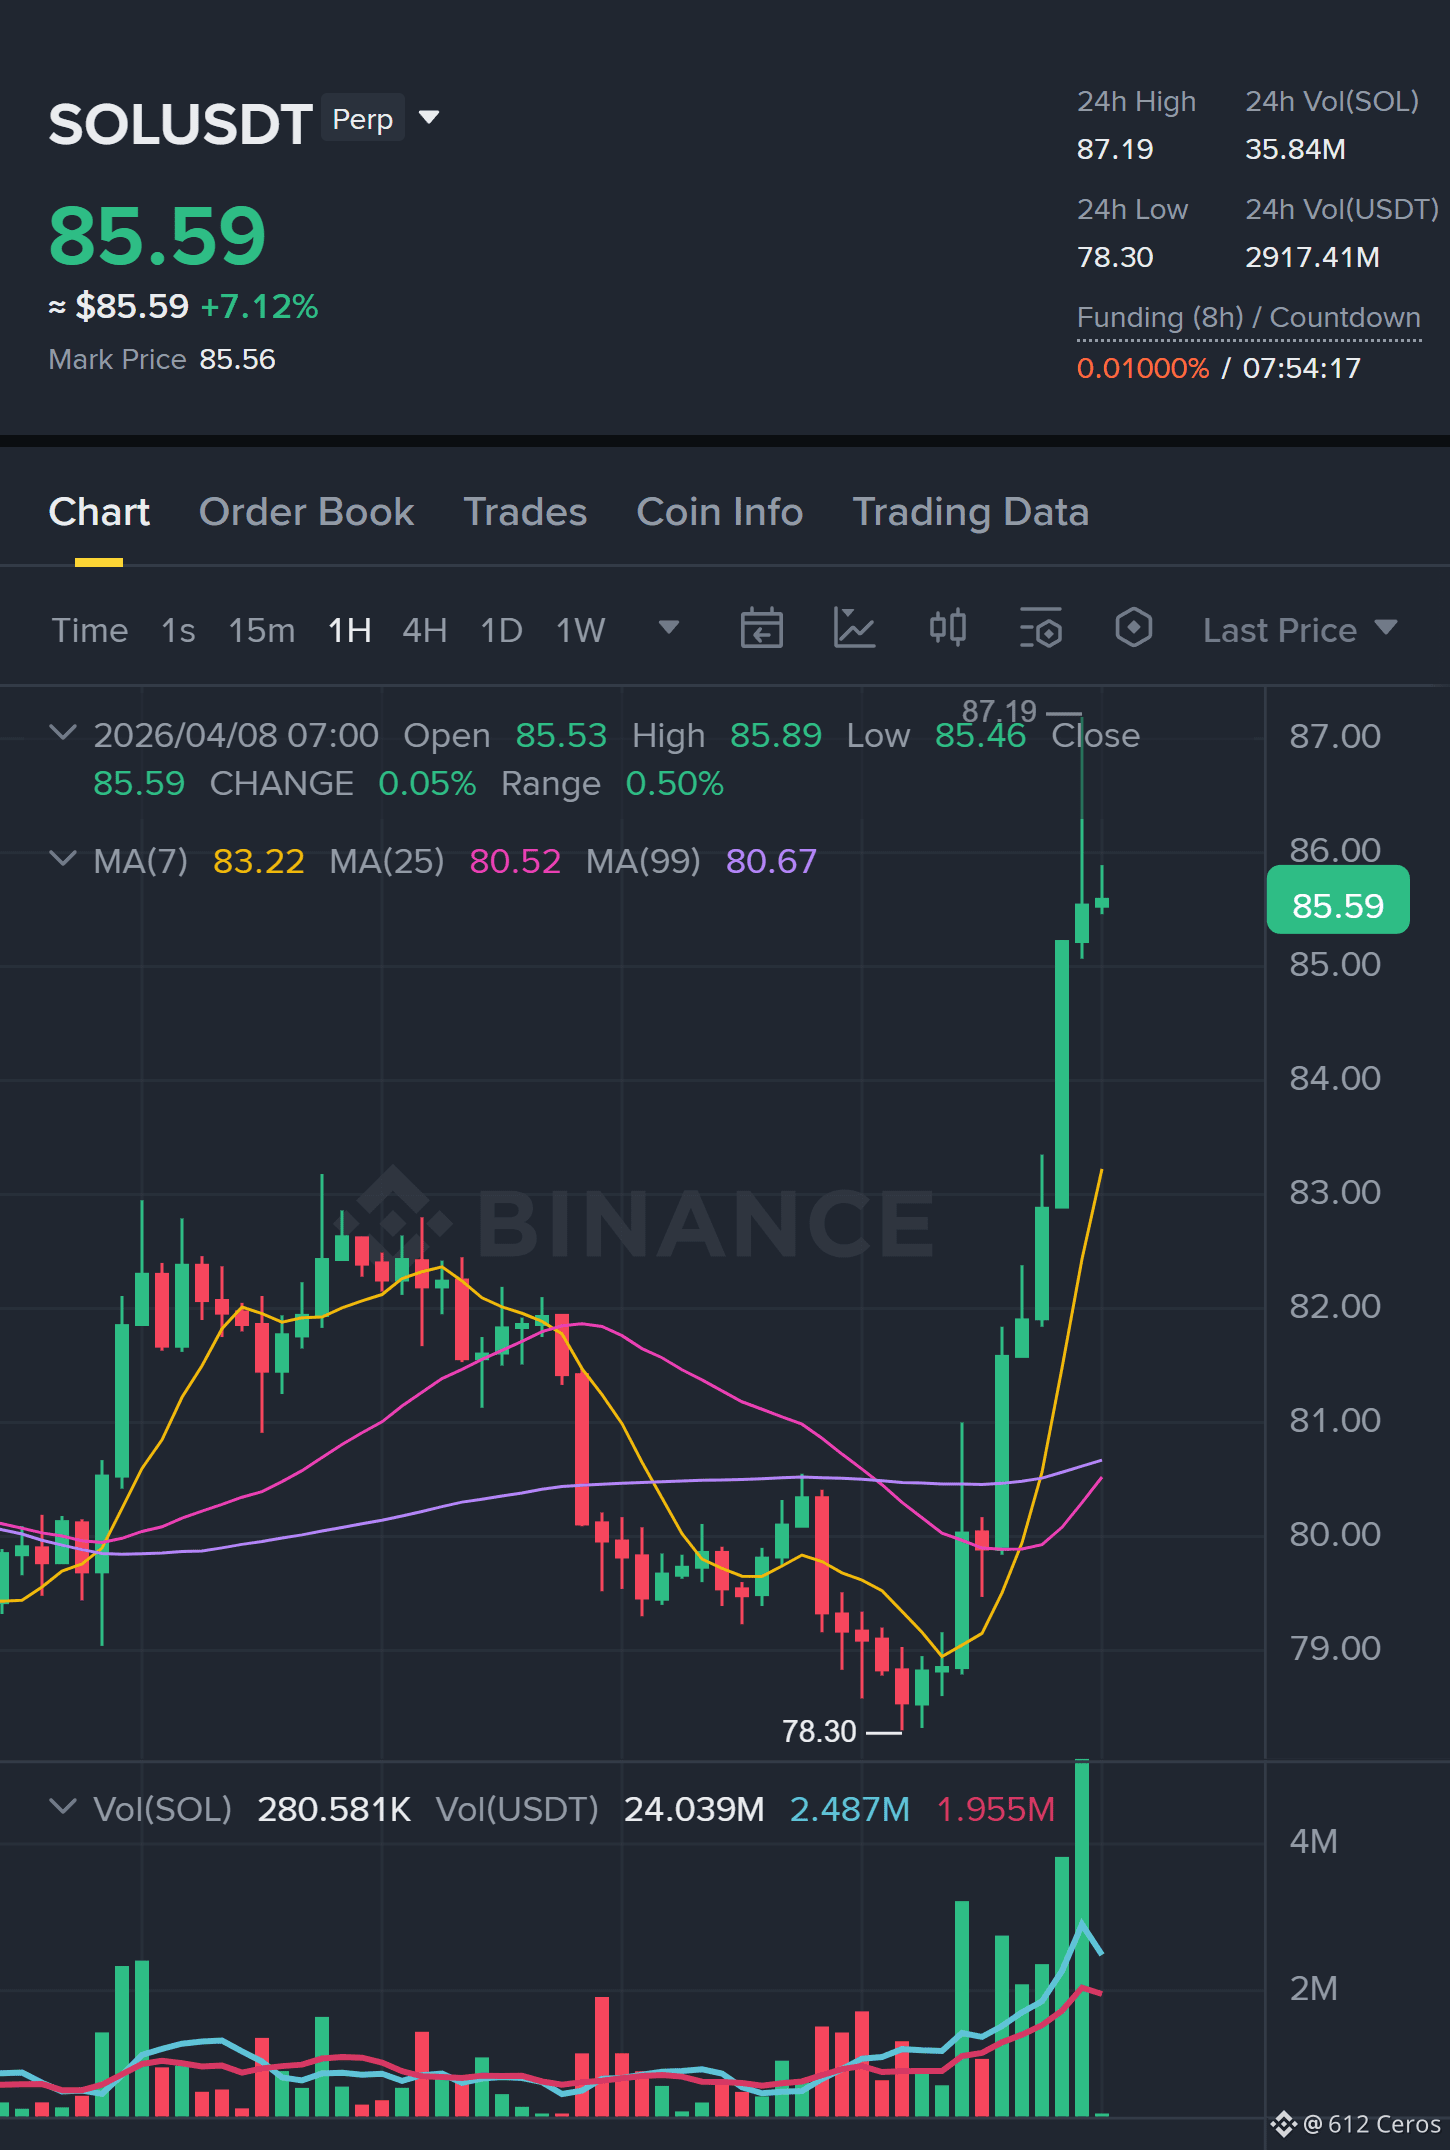Screen dimensions: 1450x2150
Task: Select the 4H time interval
Action: tap(424, 630)
